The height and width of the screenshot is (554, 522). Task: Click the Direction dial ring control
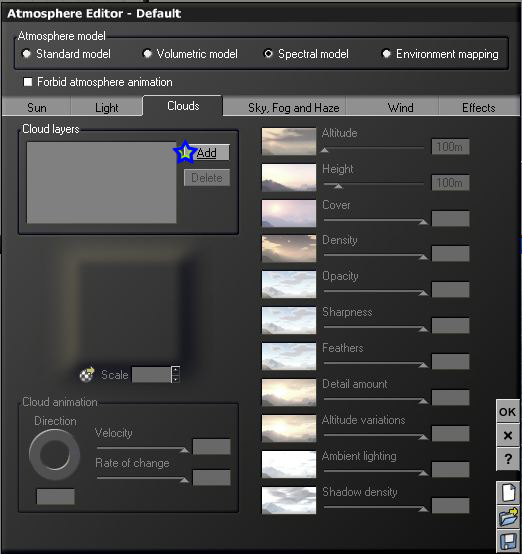54,454
